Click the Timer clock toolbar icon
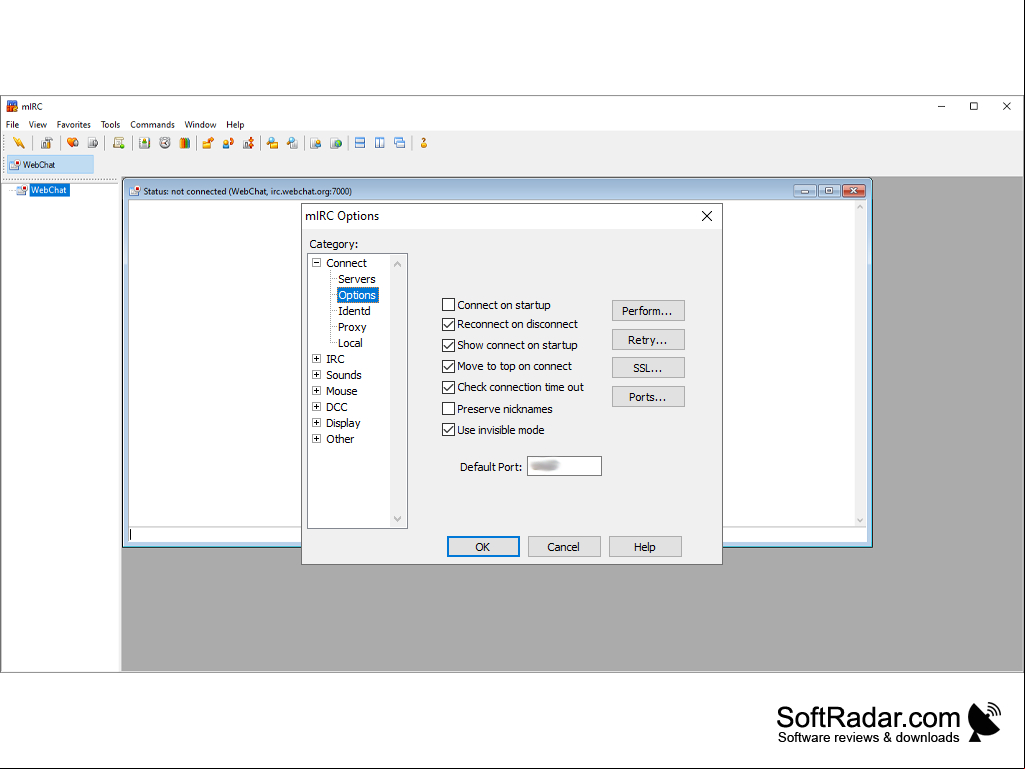 tap(165, 143)
